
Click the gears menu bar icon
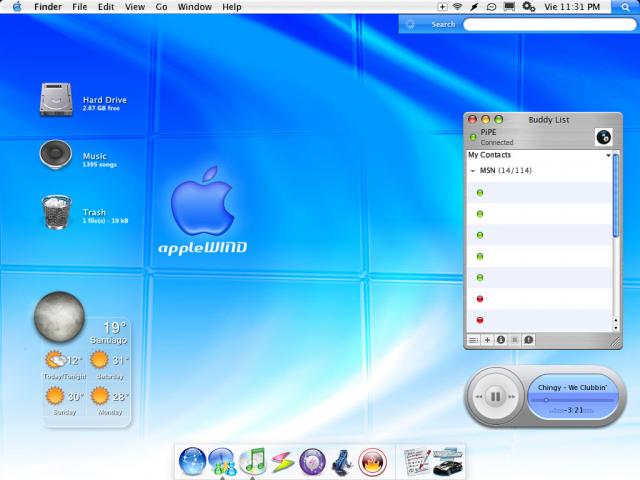[529, 7]
